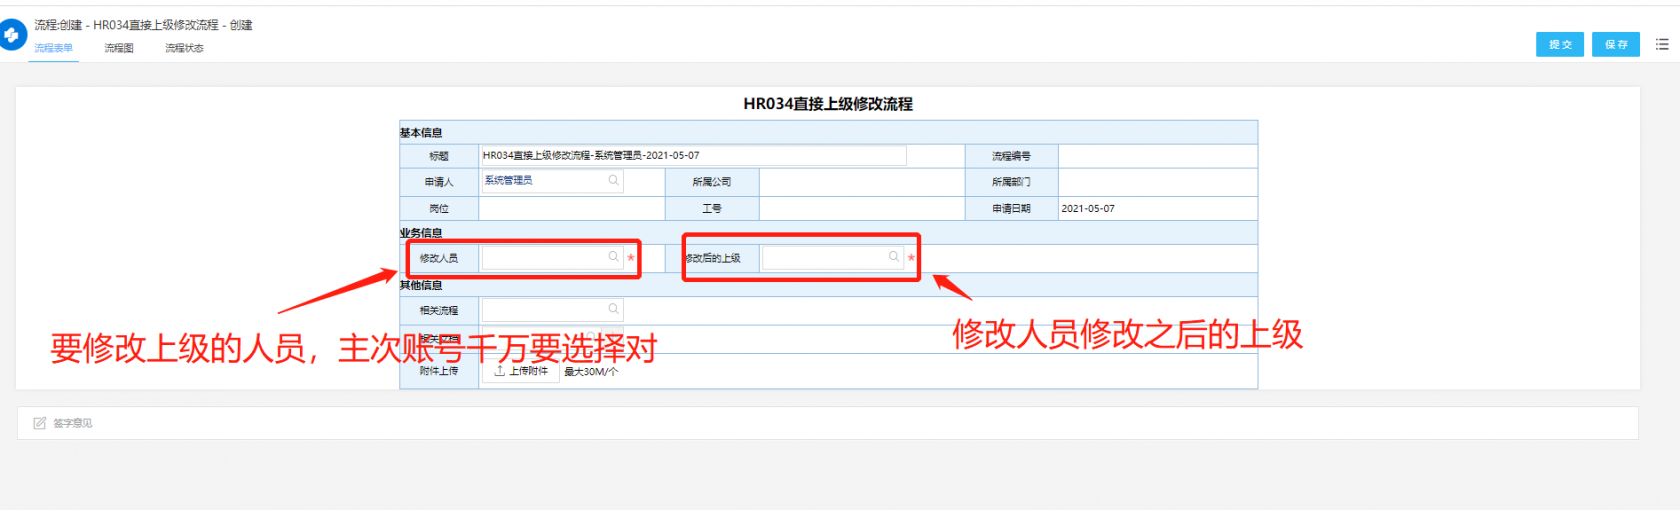Click the blue workflow logo icon
The height and width of the screenshot is (510, 1680).
pyautogui.click(x=12, y=36)
